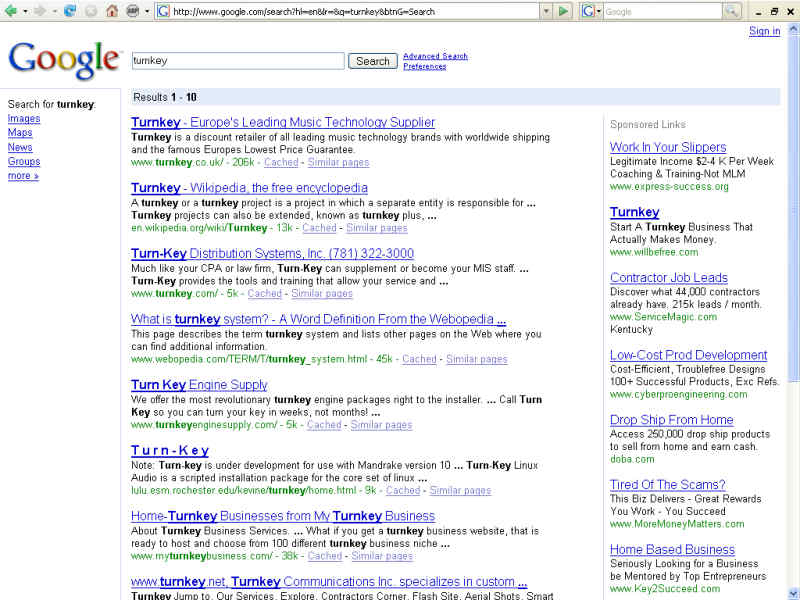Image resolution: width=800 pixels, height=600 pixels.
Task: Click the green Go arrow button
Action: (x=563, y=11)
